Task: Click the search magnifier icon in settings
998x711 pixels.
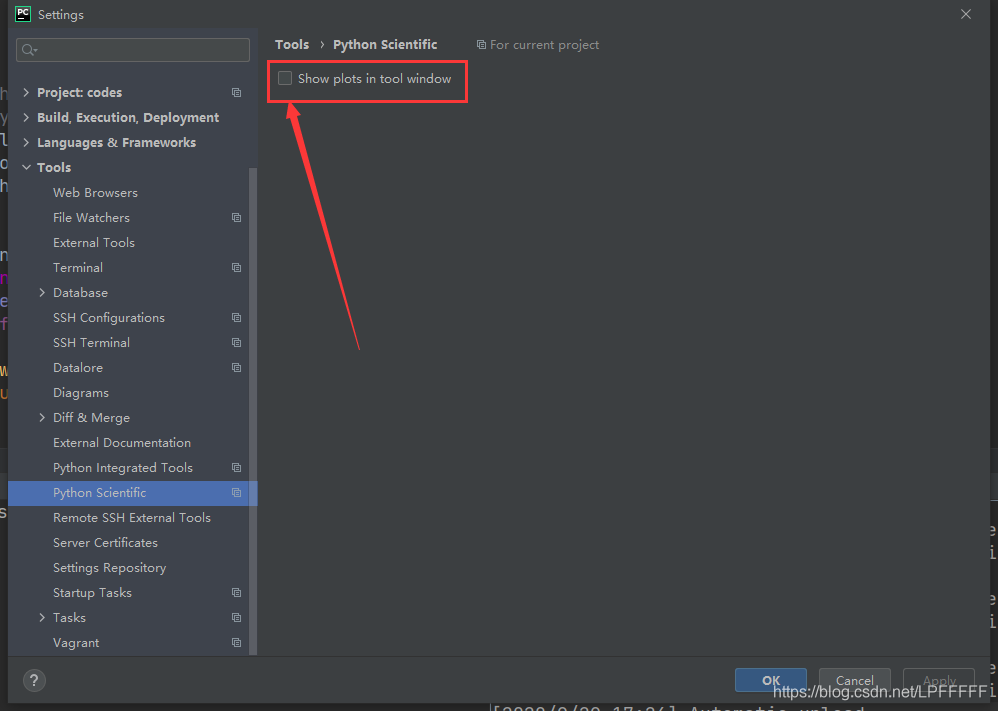Action: (29, 50)
